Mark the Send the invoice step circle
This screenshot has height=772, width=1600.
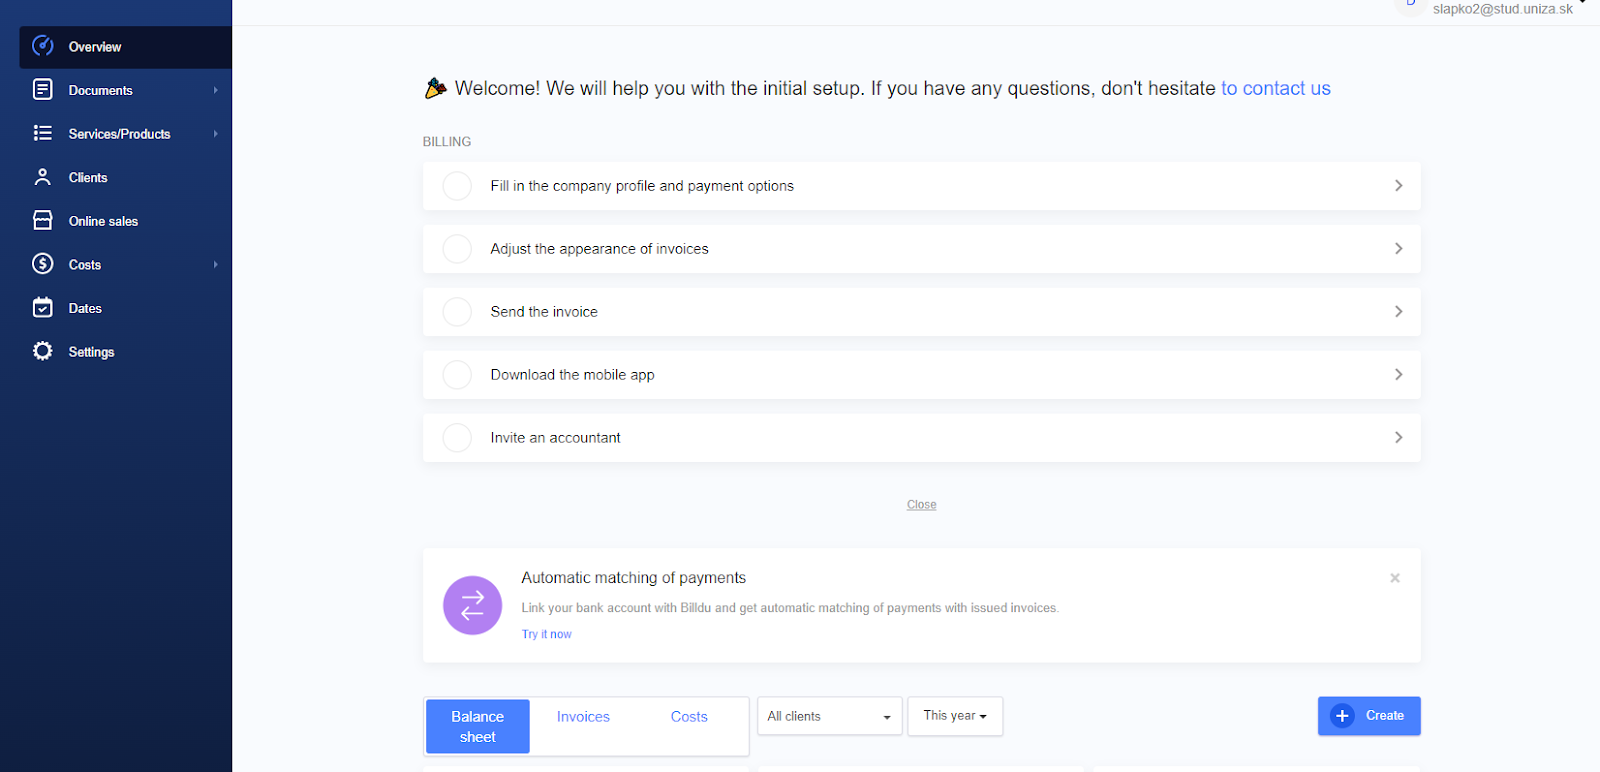point(457,312)
